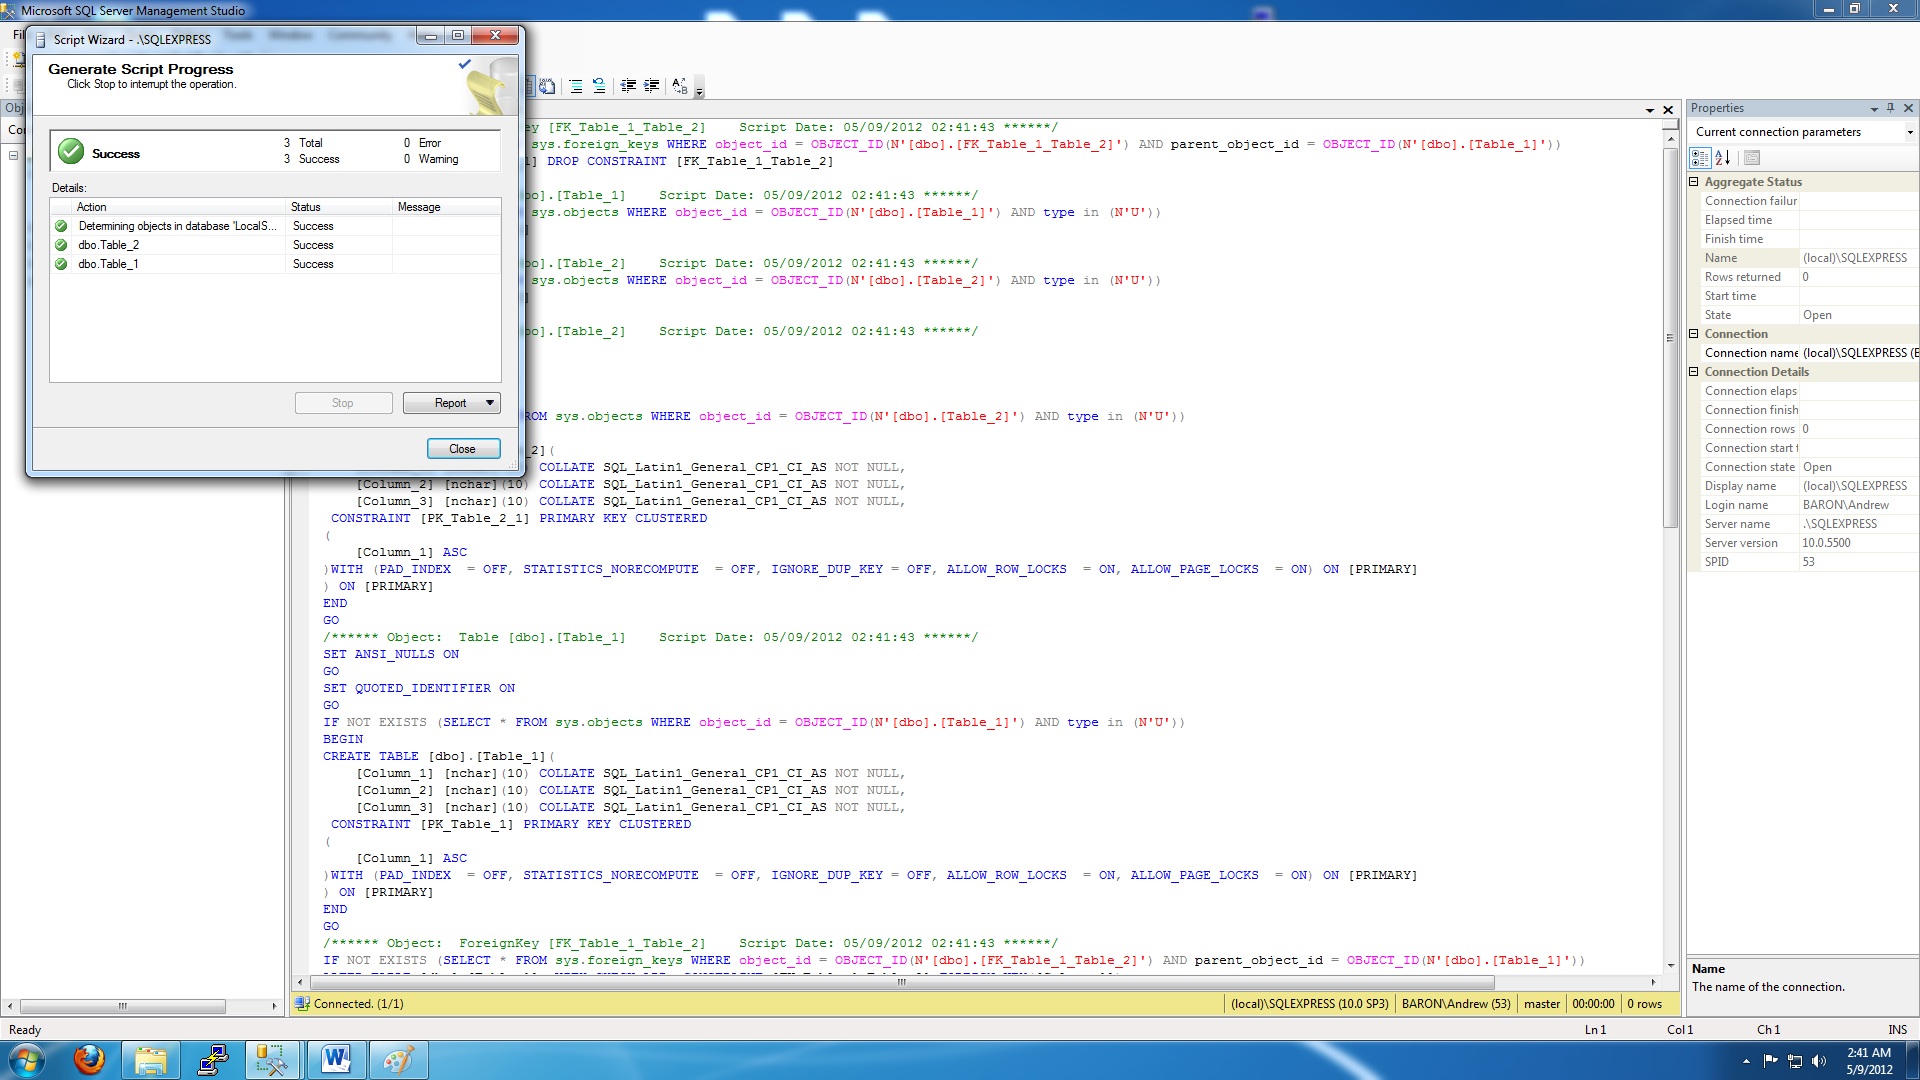The width and height of the screenshot is (1920, 1080).
Task: Click the '0 rows' status bar entry
Action: click(x=1644, y=1004)
